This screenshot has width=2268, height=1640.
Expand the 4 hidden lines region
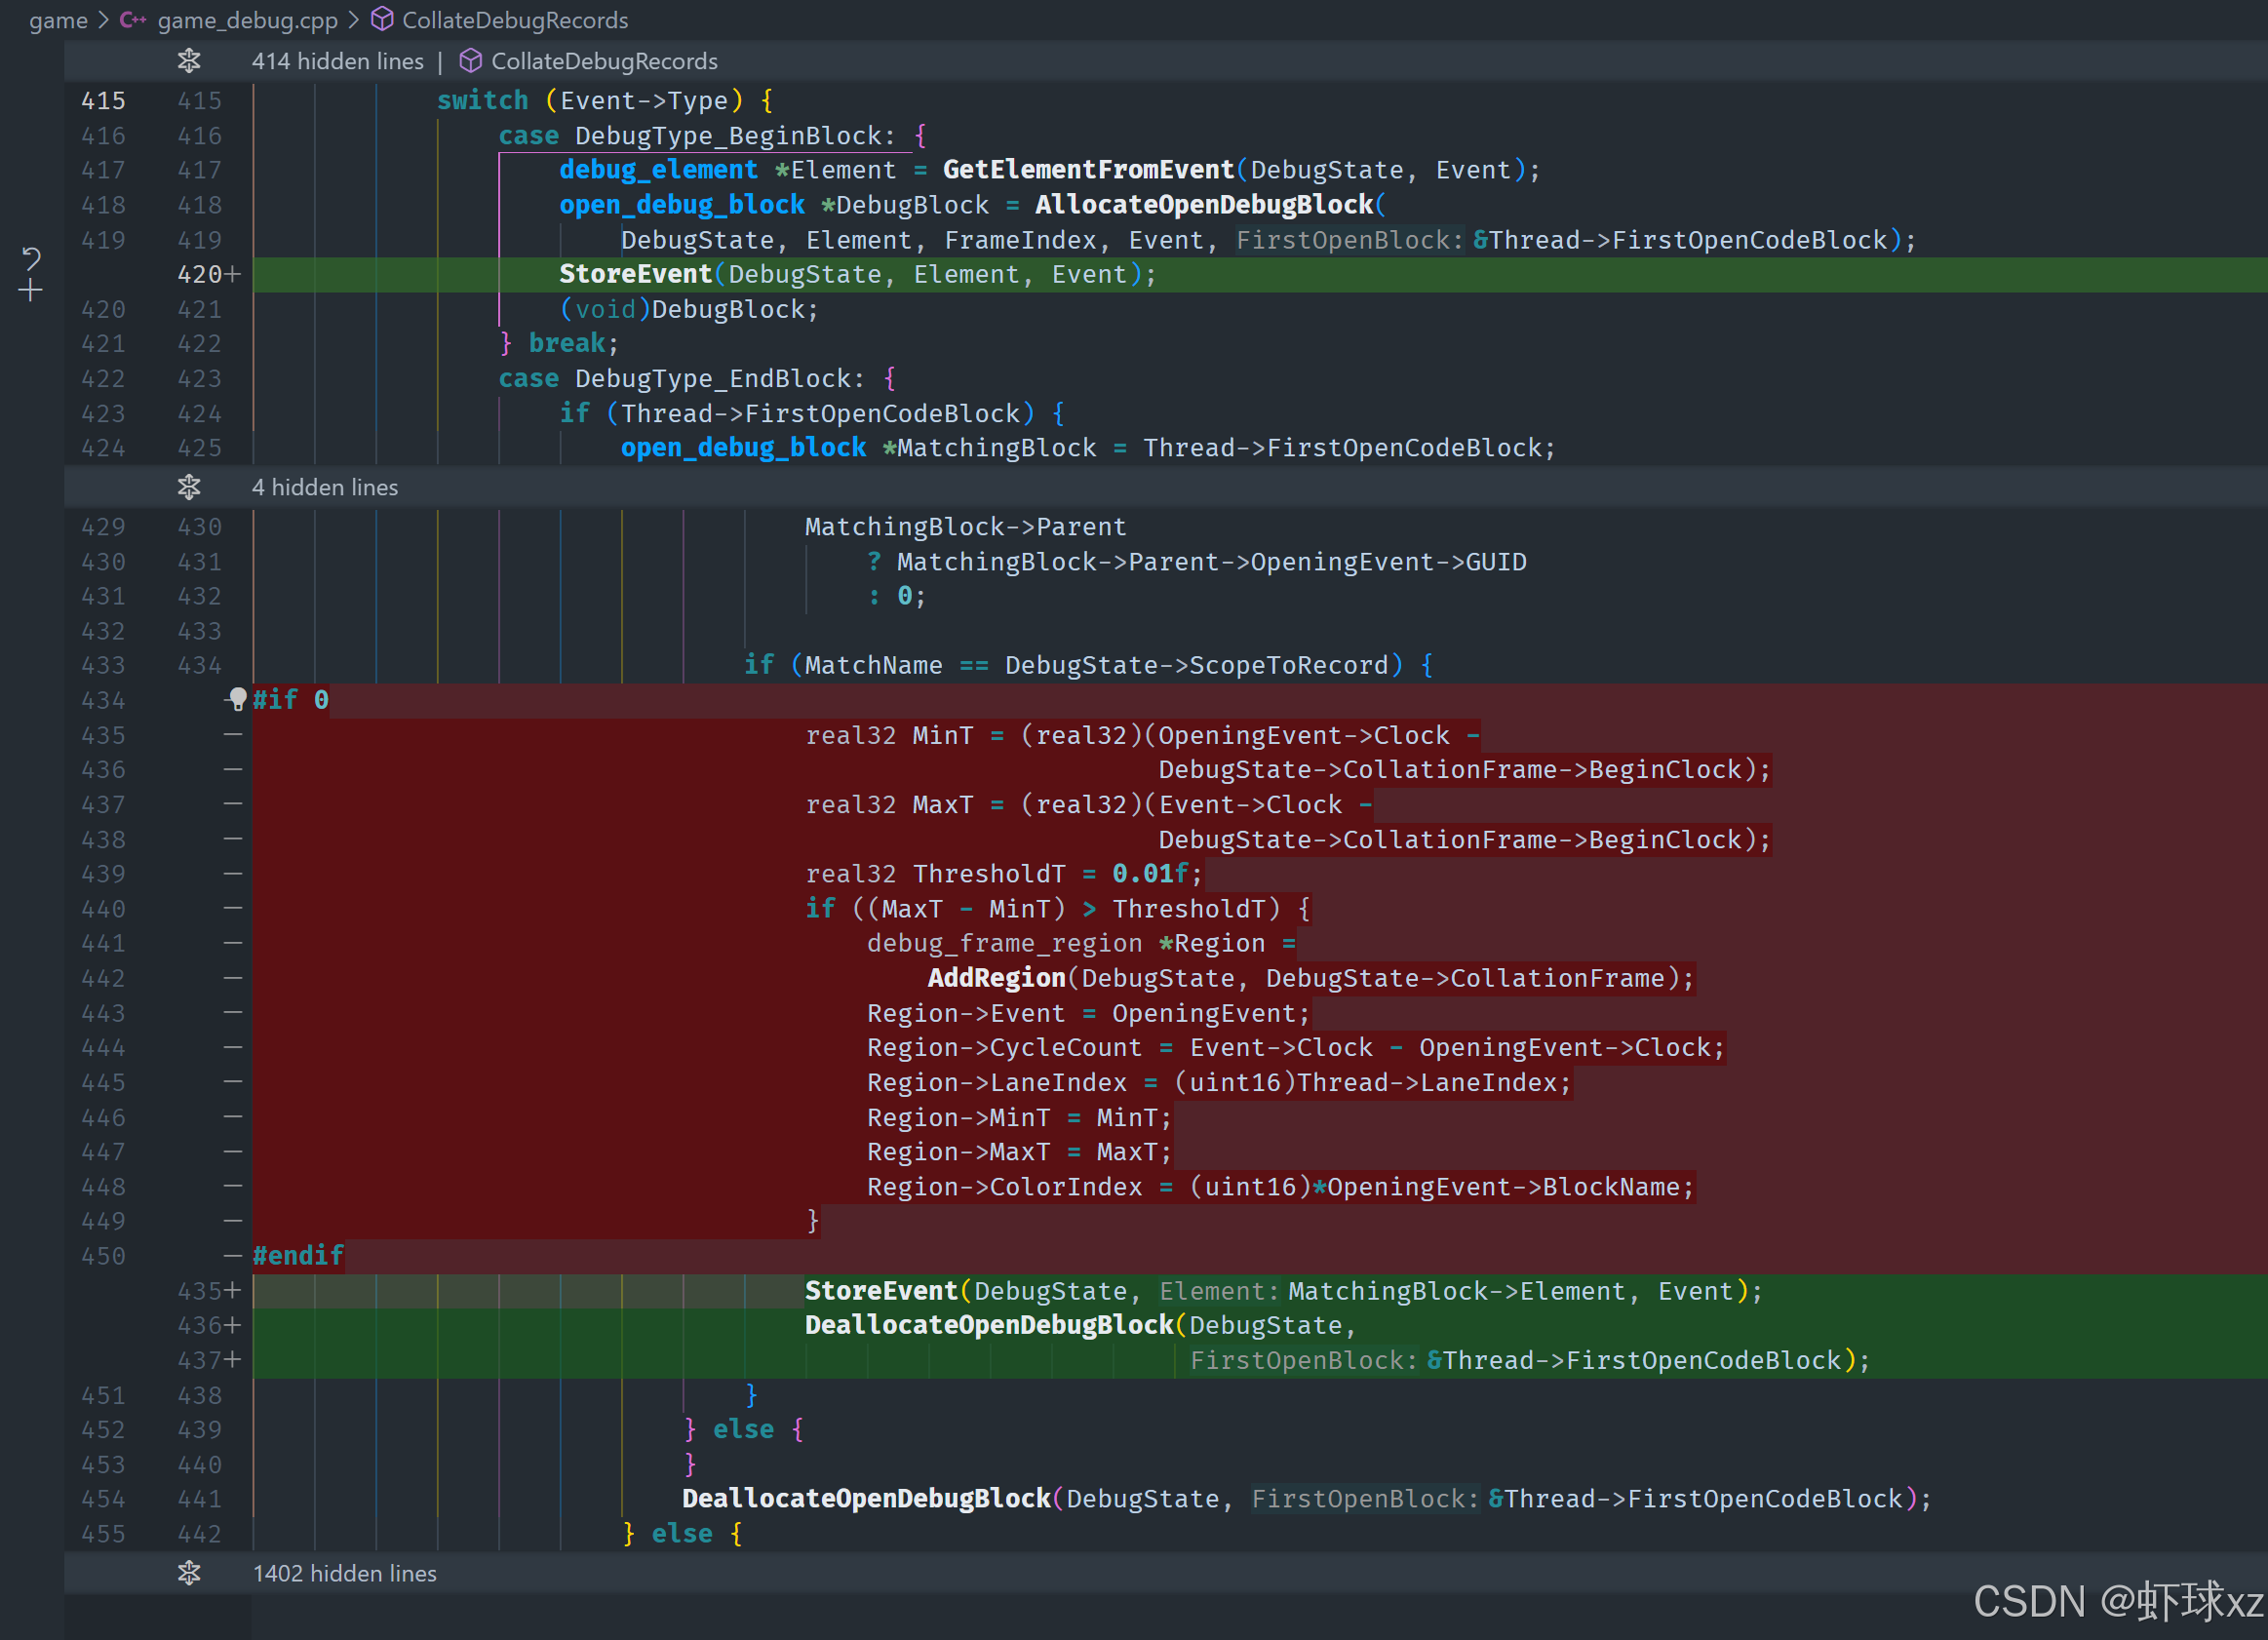click(189, 487)
